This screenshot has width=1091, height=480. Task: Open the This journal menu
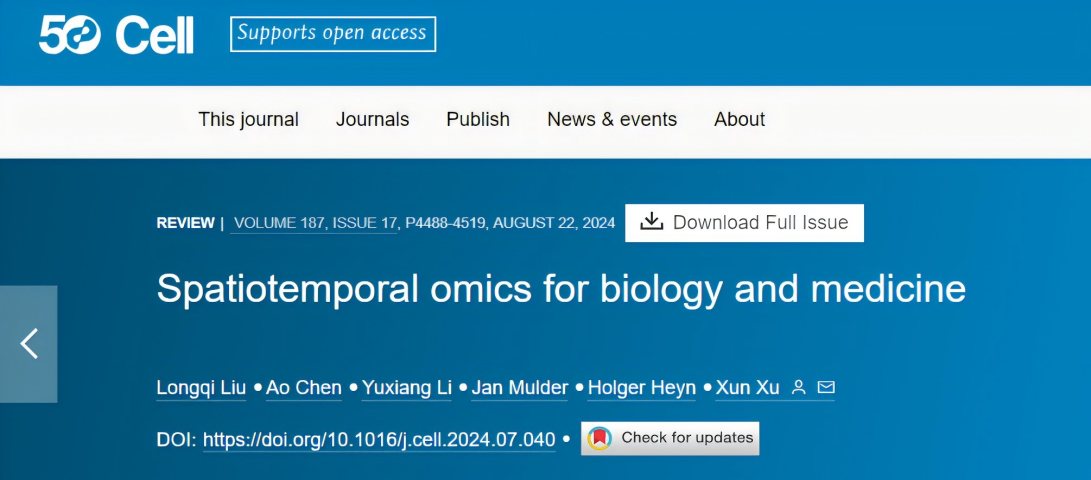(248, 120)
